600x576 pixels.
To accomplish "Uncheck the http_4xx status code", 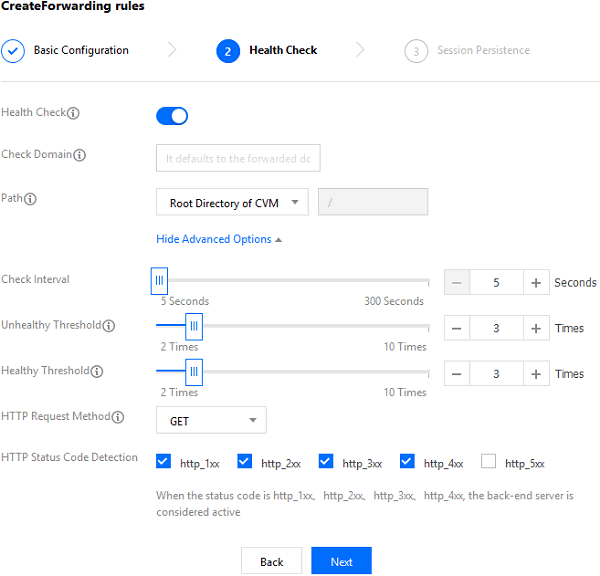I will pyautogui.click(x=407, y=462).
